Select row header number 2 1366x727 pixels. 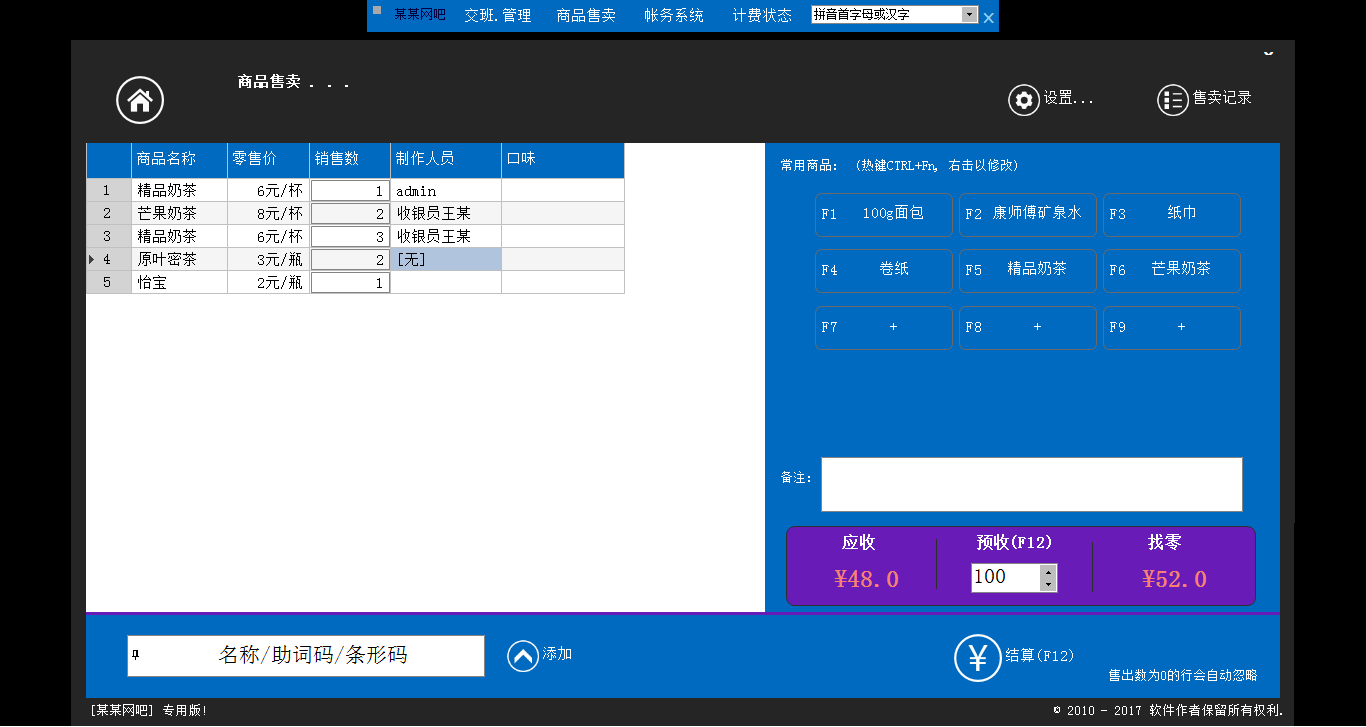point(108,213)
